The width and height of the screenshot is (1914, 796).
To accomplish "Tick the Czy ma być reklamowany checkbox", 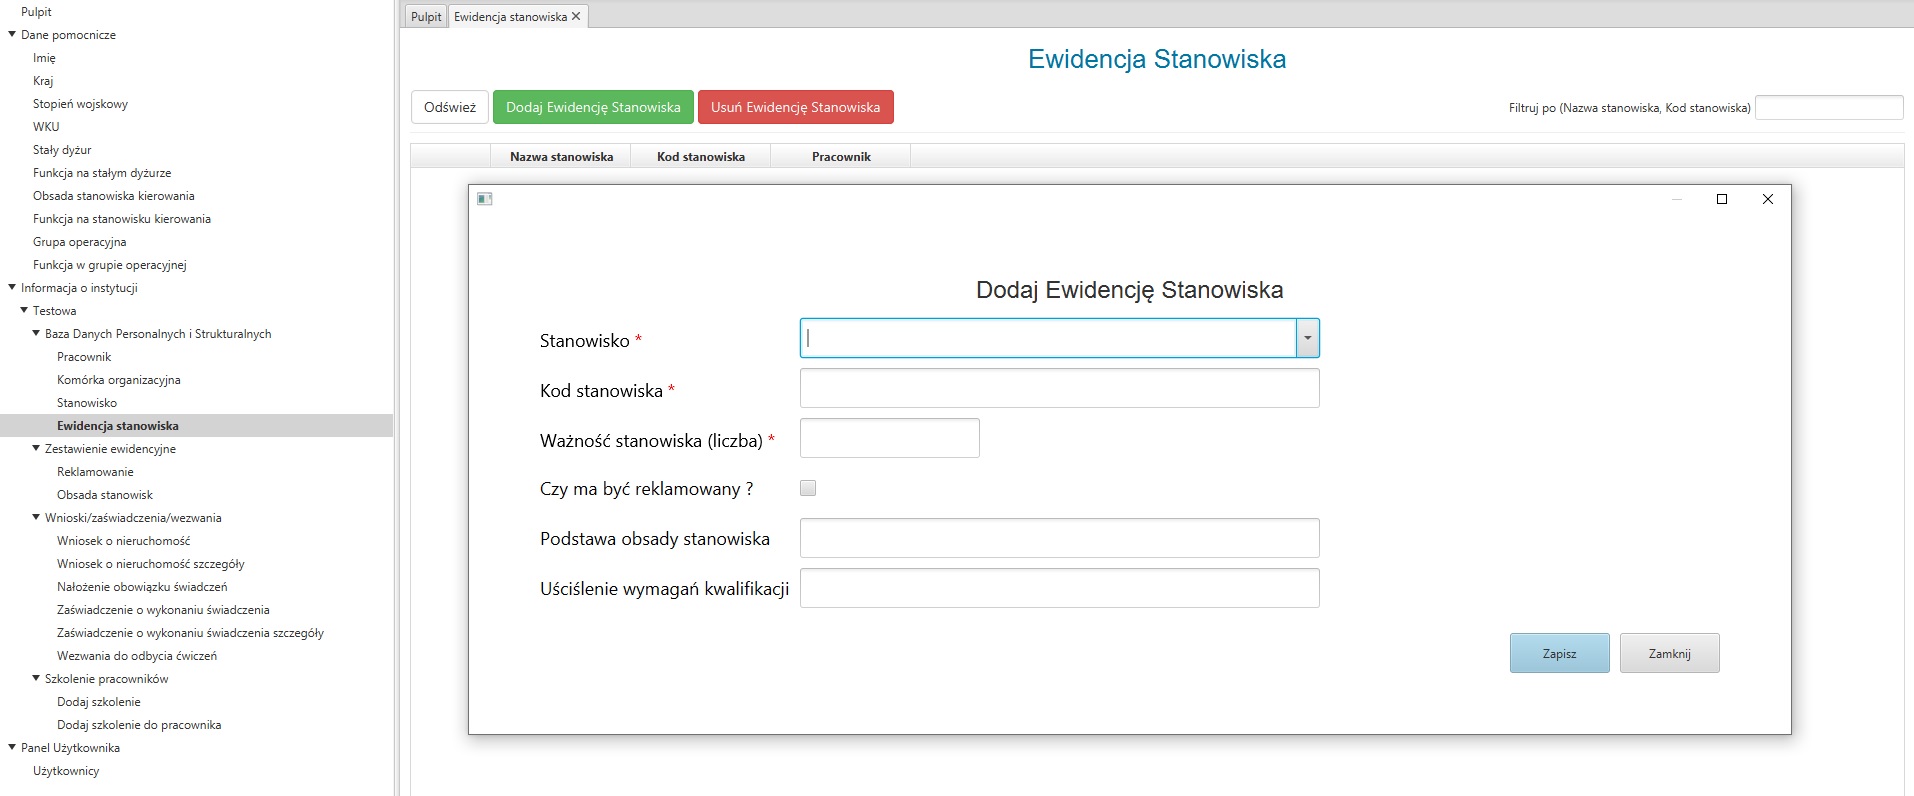I will coord(808,488).
